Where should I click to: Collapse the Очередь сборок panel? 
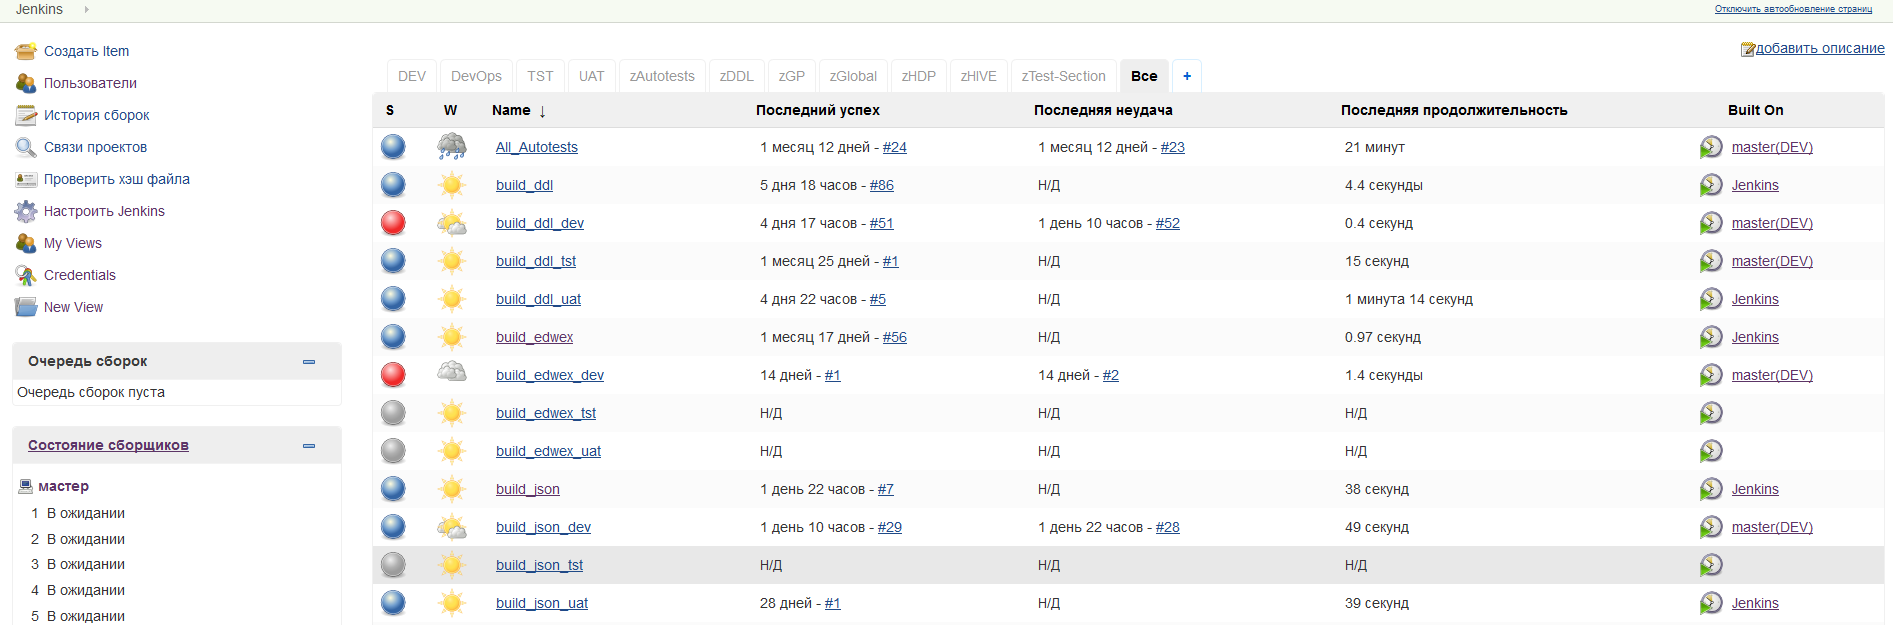309,362
